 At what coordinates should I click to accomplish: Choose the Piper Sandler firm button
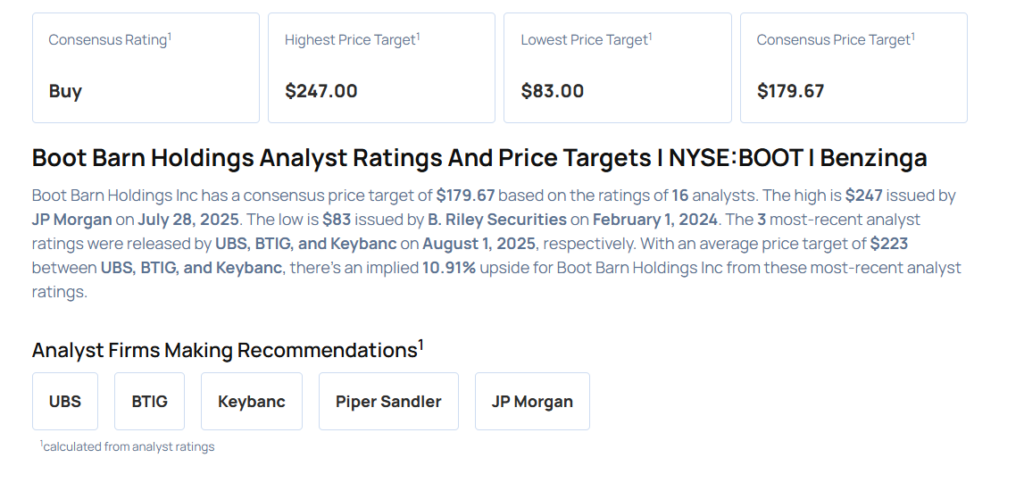(x=388, y=401)
